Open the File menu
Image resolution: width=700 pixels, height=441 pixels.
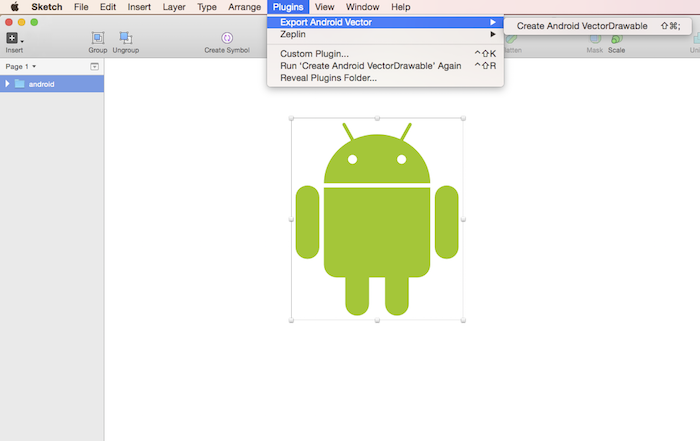point(81,7)
